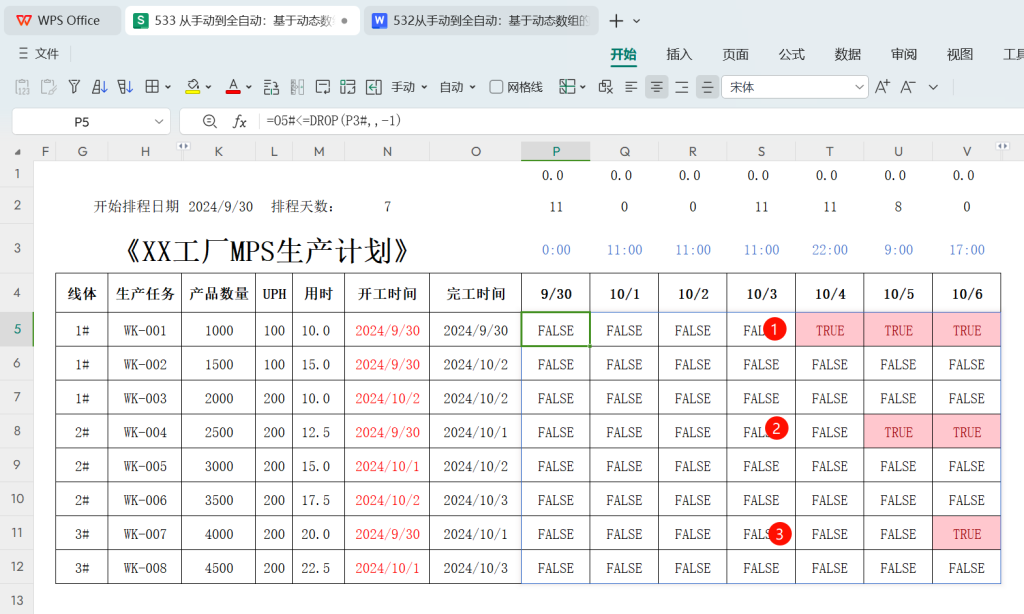Expand borders dropdown arrow
Viewport: 1024px width, 614px height.
tap(168, 87)
